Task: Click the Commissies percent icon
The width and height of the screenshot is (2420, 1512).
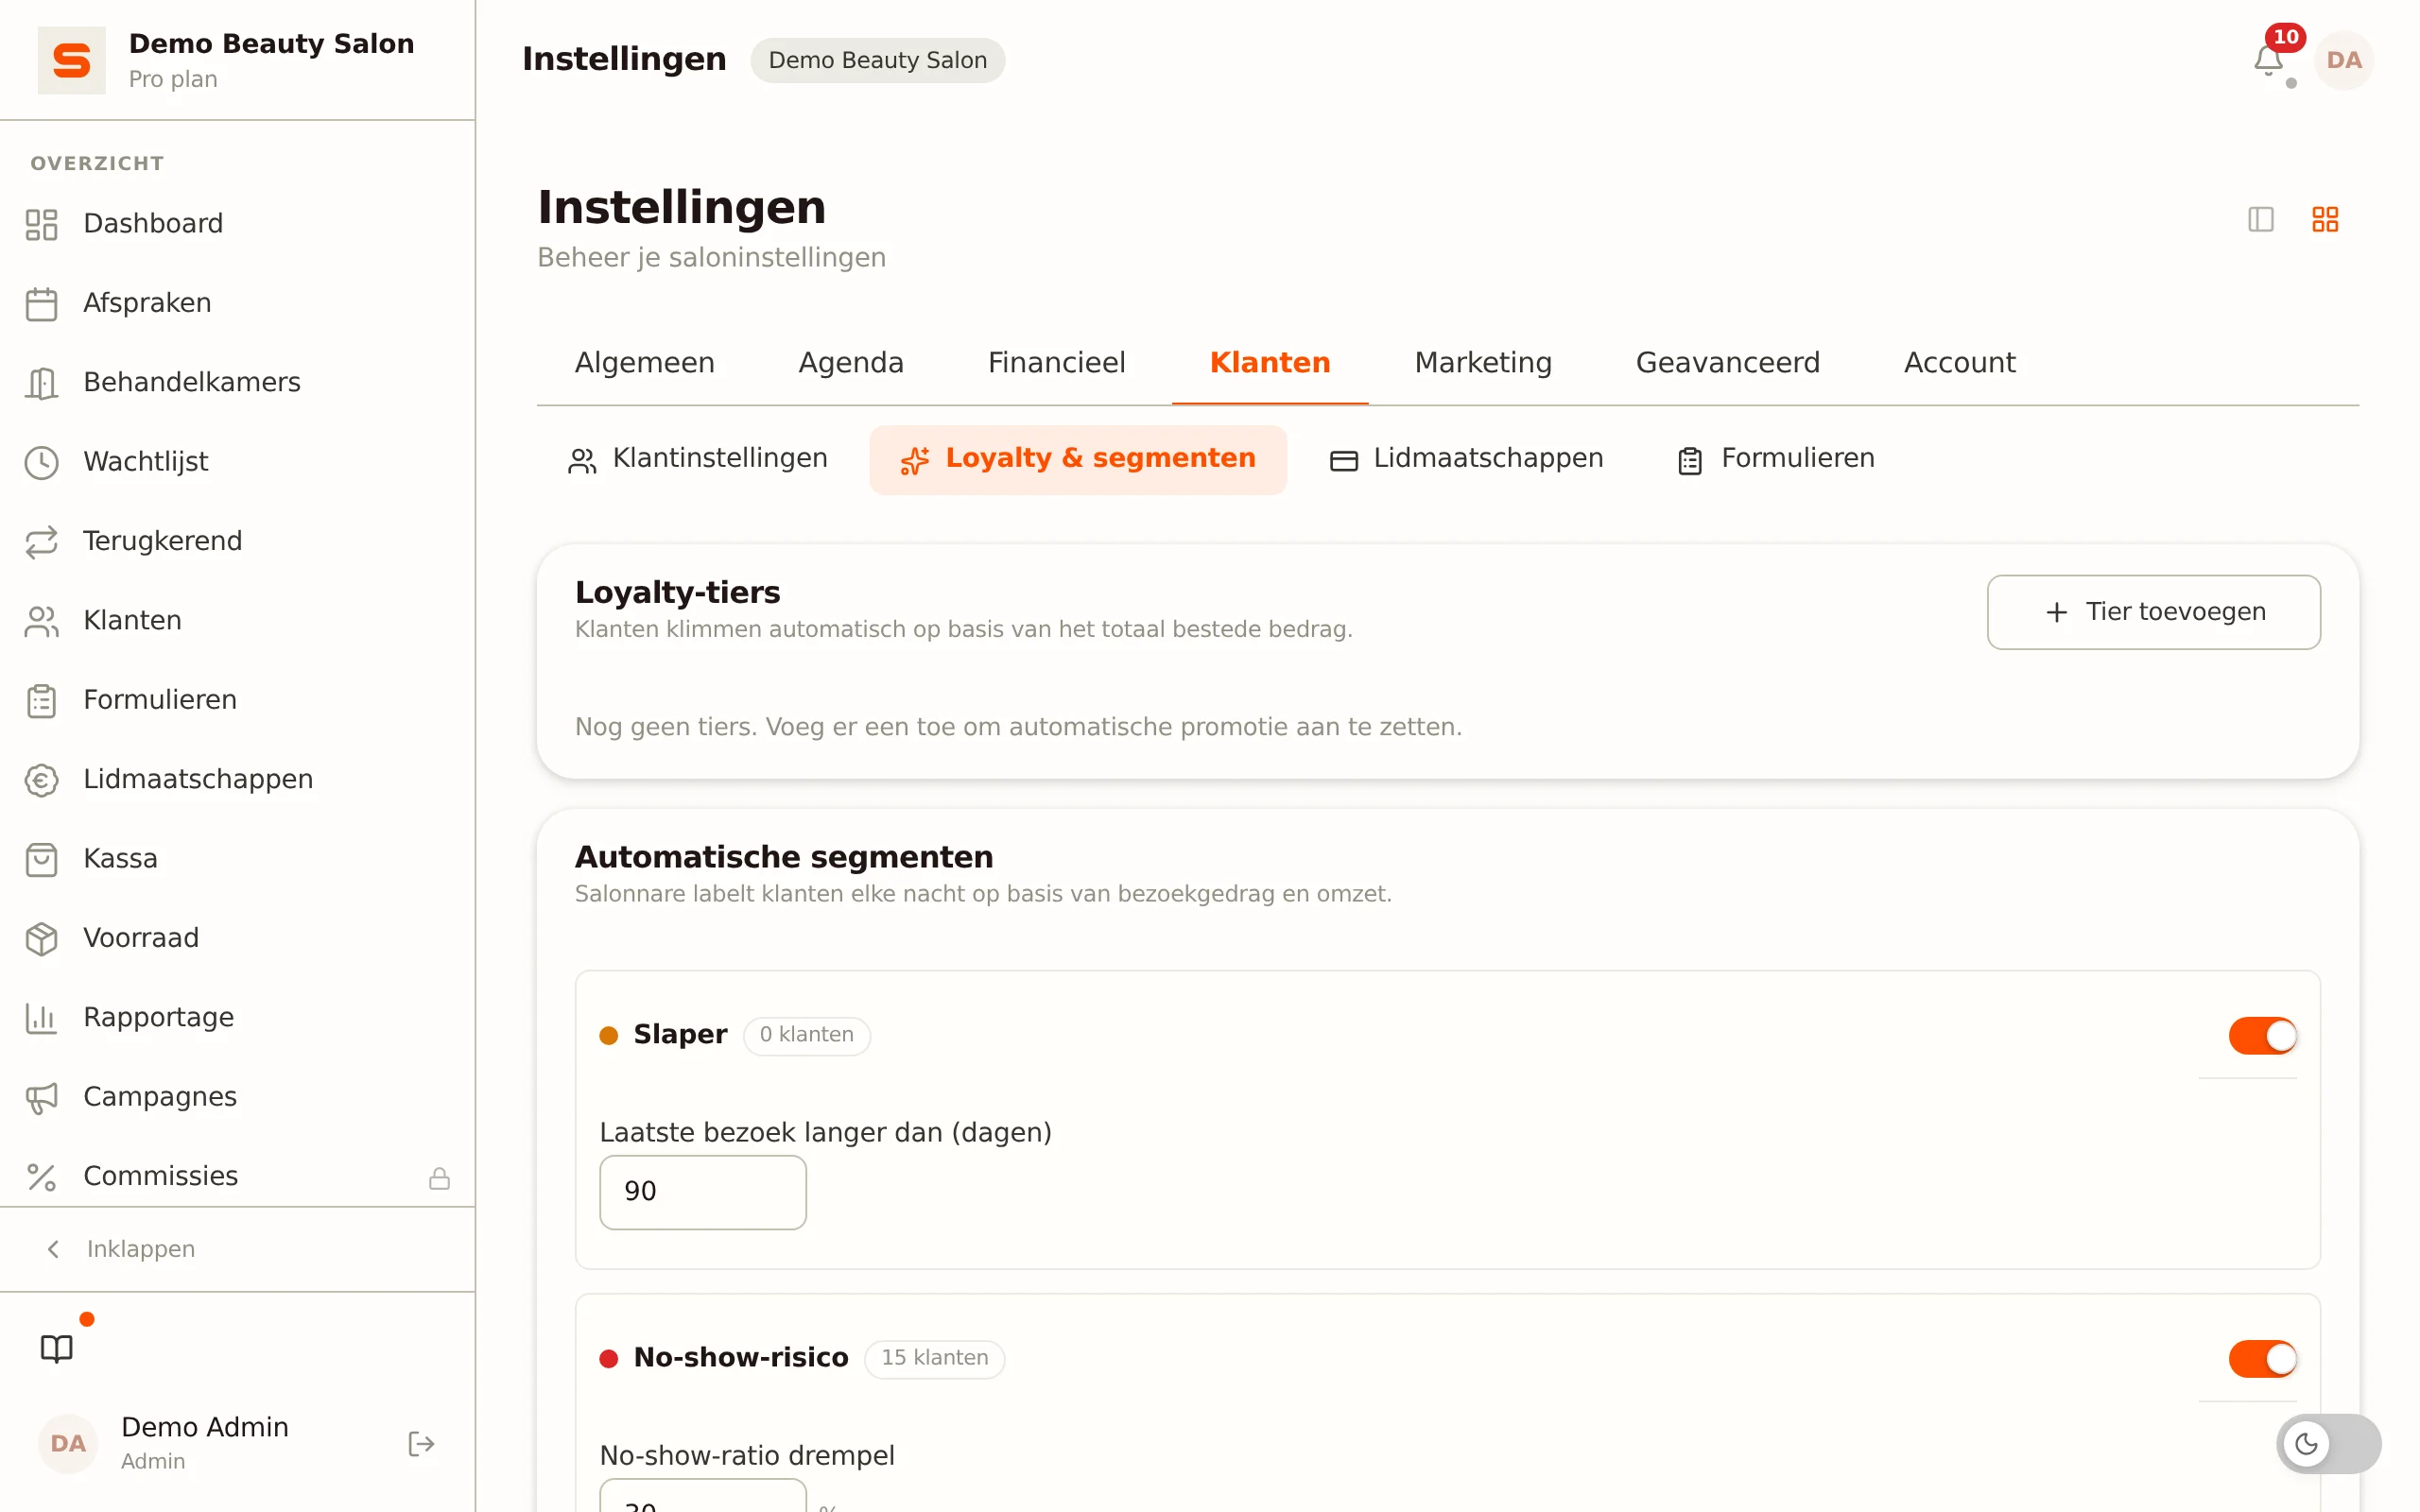Action: click(x=41, y=1177)
